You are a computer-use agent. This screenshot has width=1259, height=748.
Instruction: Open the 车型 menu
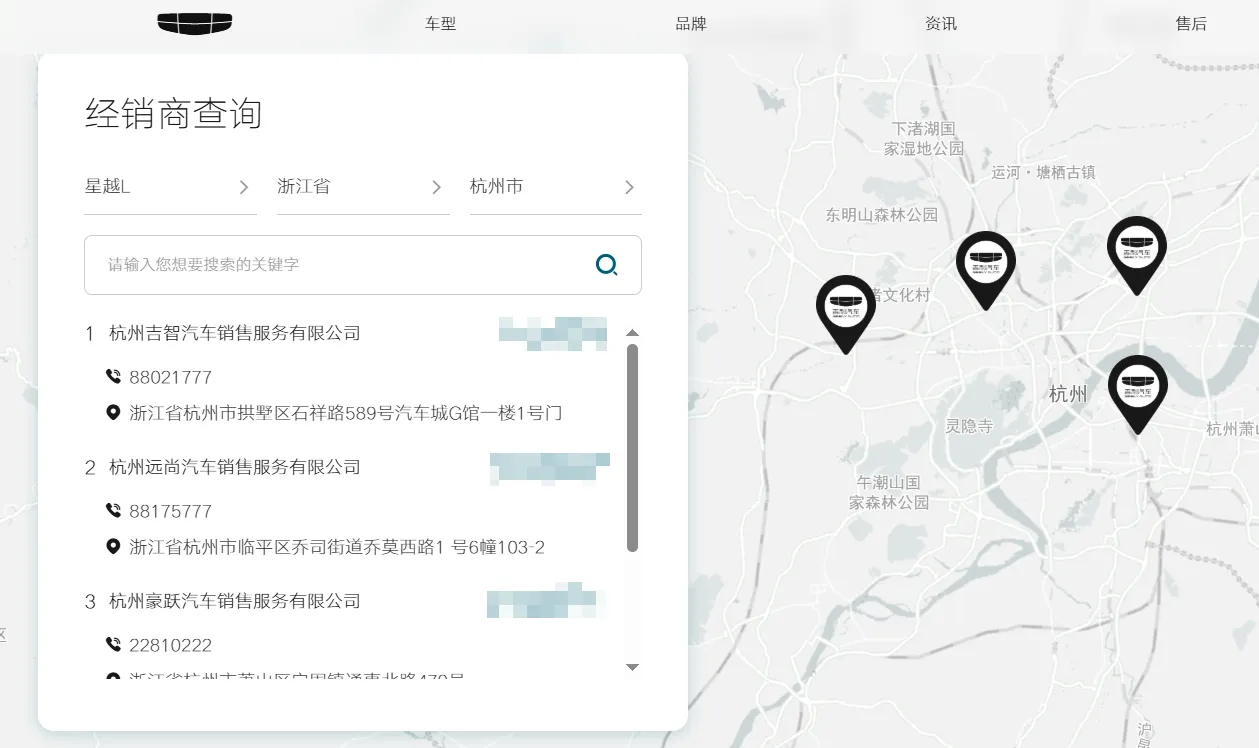[x=440, y=23]
